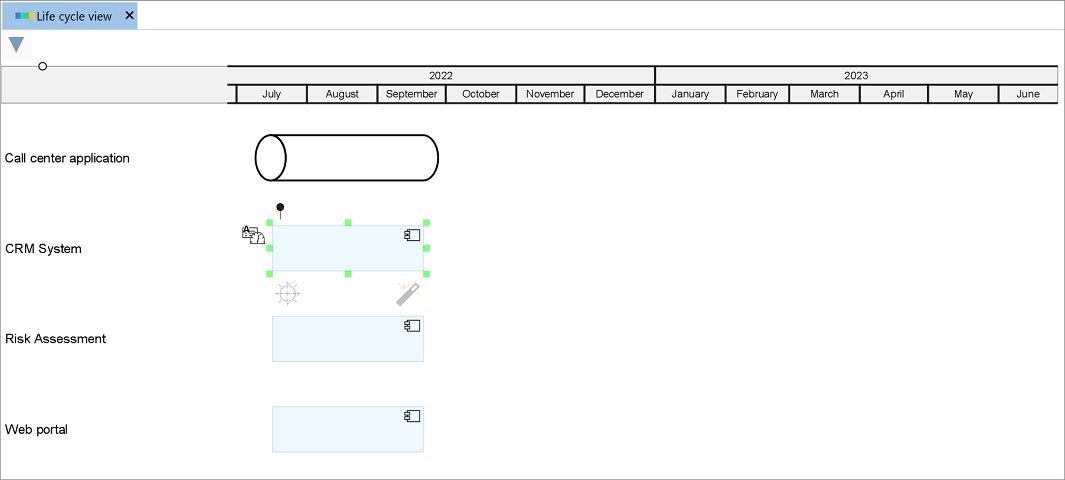Click the slider handle above the row labels
The height and width of the screenshot is (480, 1065).
pos(42,66)
